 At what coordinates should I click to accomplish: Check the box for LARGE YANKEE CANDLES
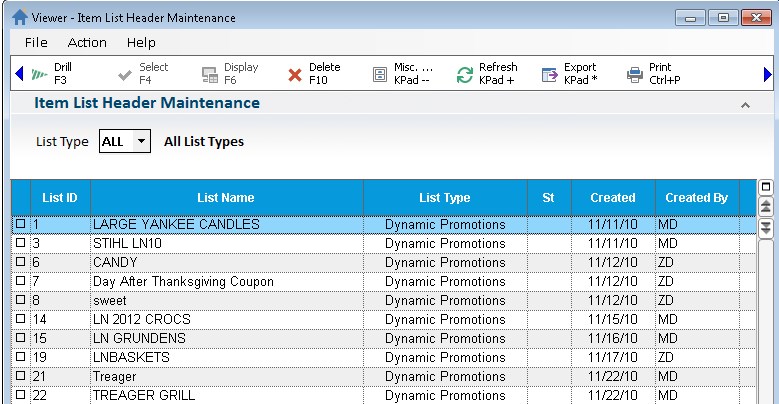[x=20, y=225]
